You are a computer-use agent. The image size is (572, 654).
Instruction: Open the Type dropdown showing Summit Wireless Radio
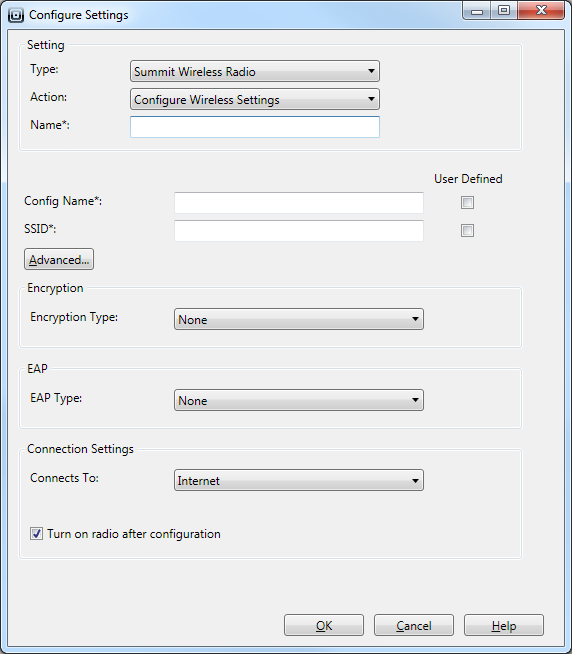tap(255, 71)
